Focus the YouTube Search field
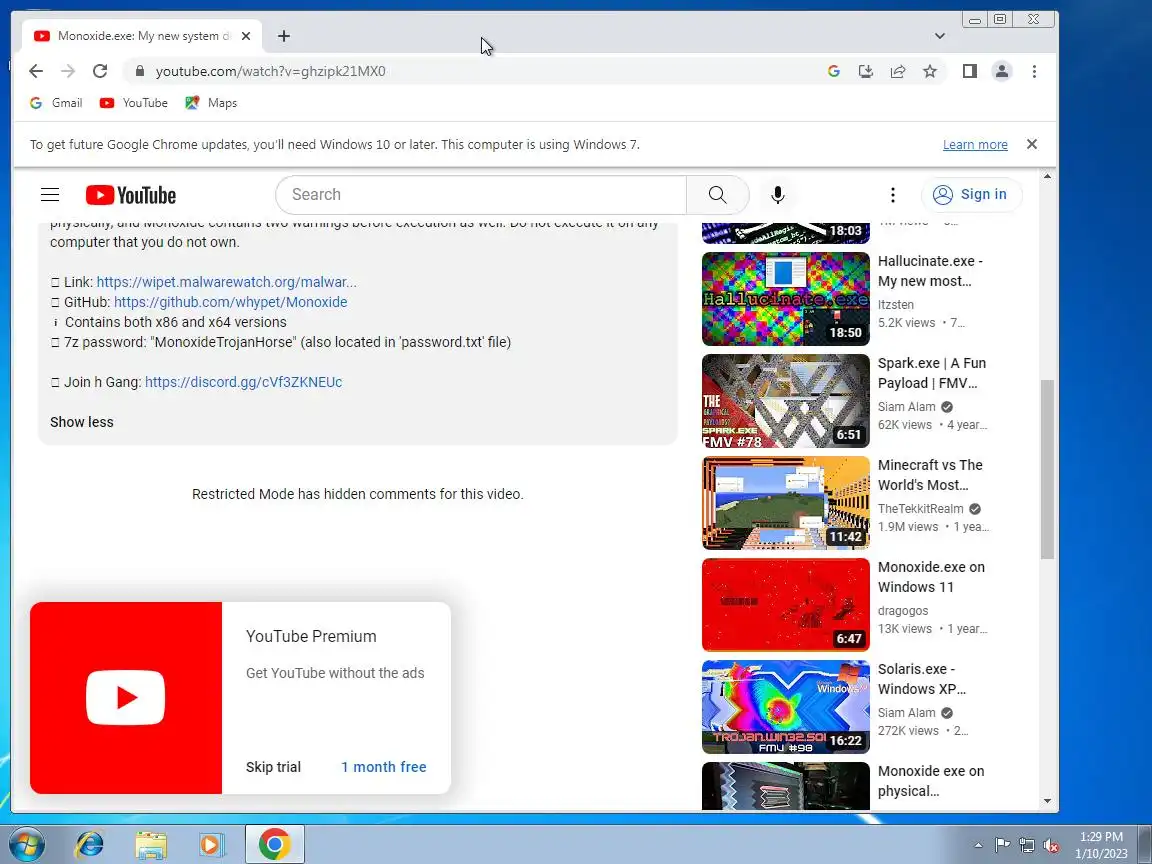Image resolution: width=1152 pixels, height=864 pixels. [481, 195]
